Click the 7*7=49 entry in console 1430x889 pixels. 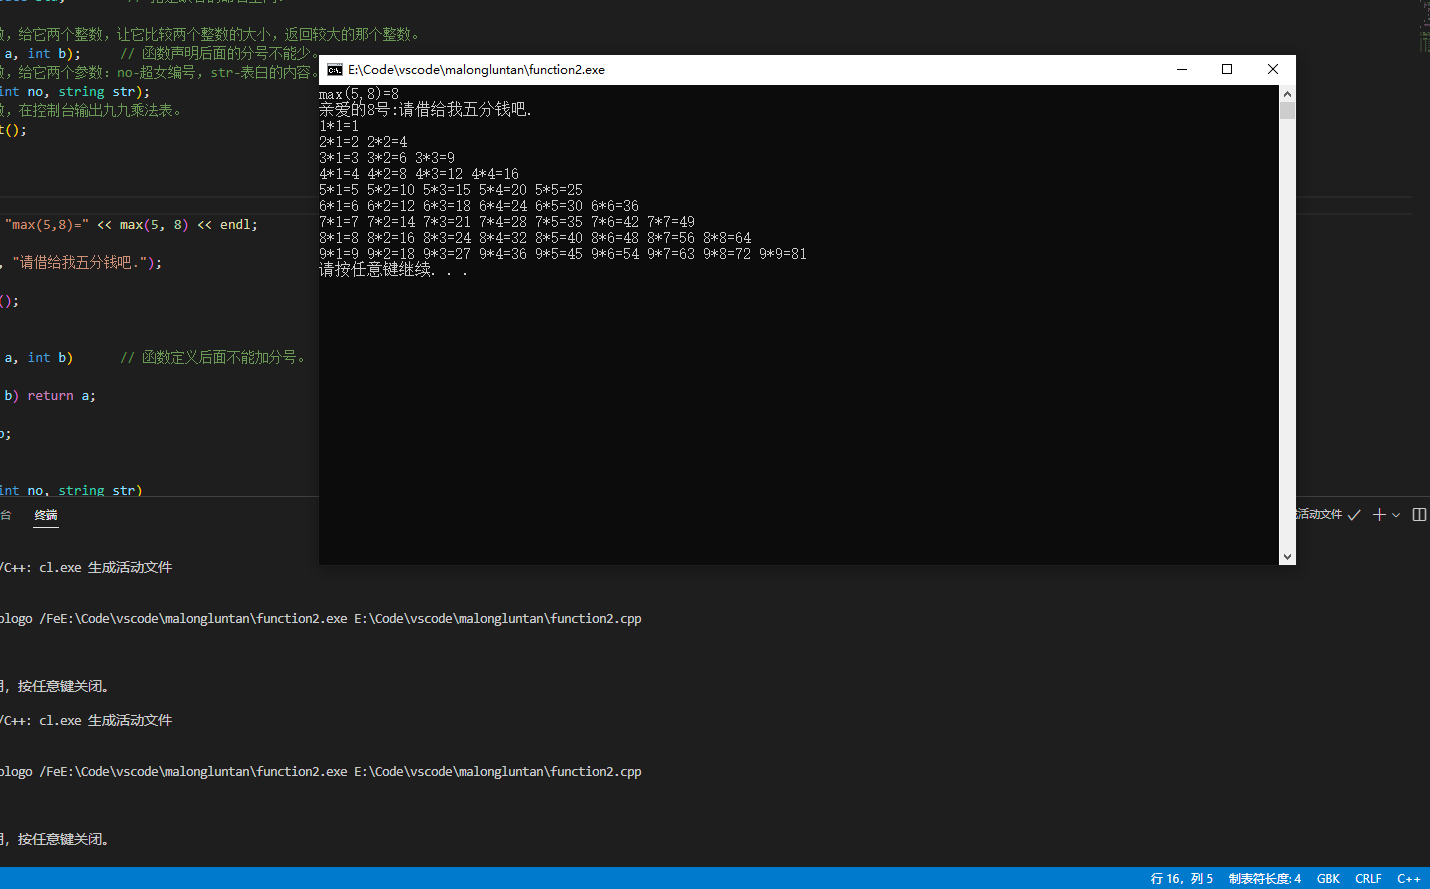click(671, 222)
